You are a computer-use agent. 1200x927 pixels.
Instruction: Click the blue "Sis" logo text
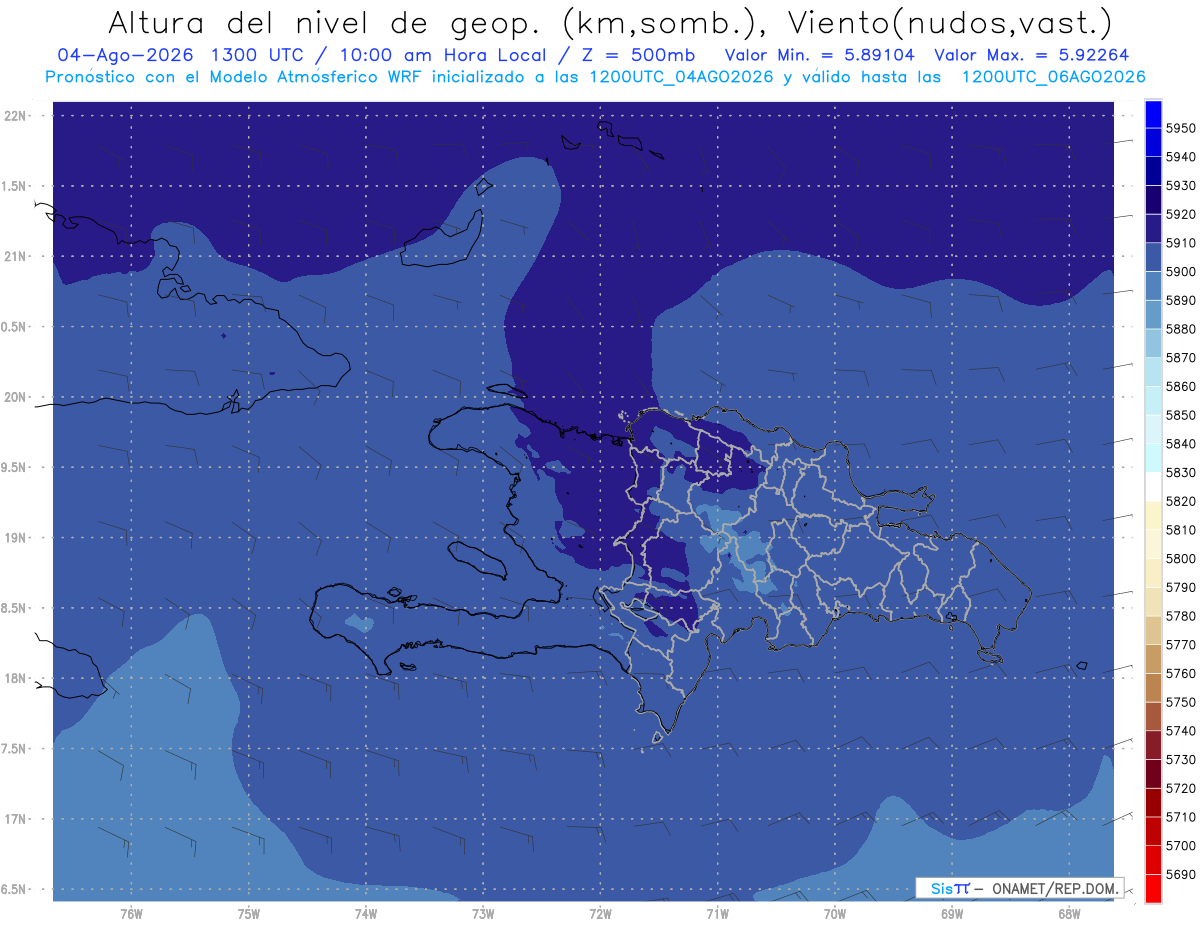[942, 888]
